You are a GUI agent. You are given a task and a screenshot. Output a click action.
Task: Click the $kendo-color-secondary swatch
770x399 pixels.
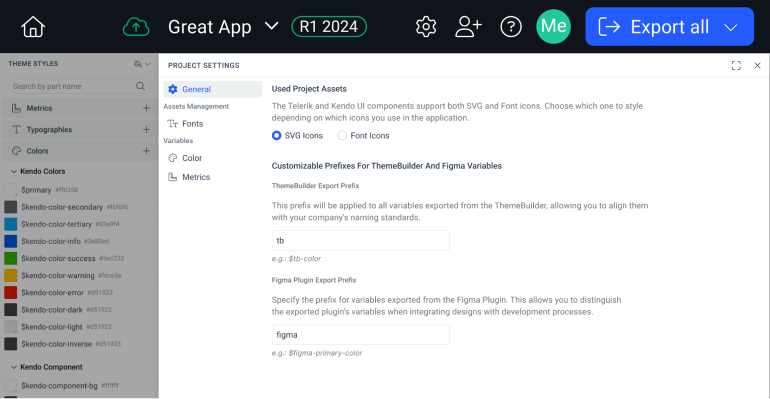point(10,207)
